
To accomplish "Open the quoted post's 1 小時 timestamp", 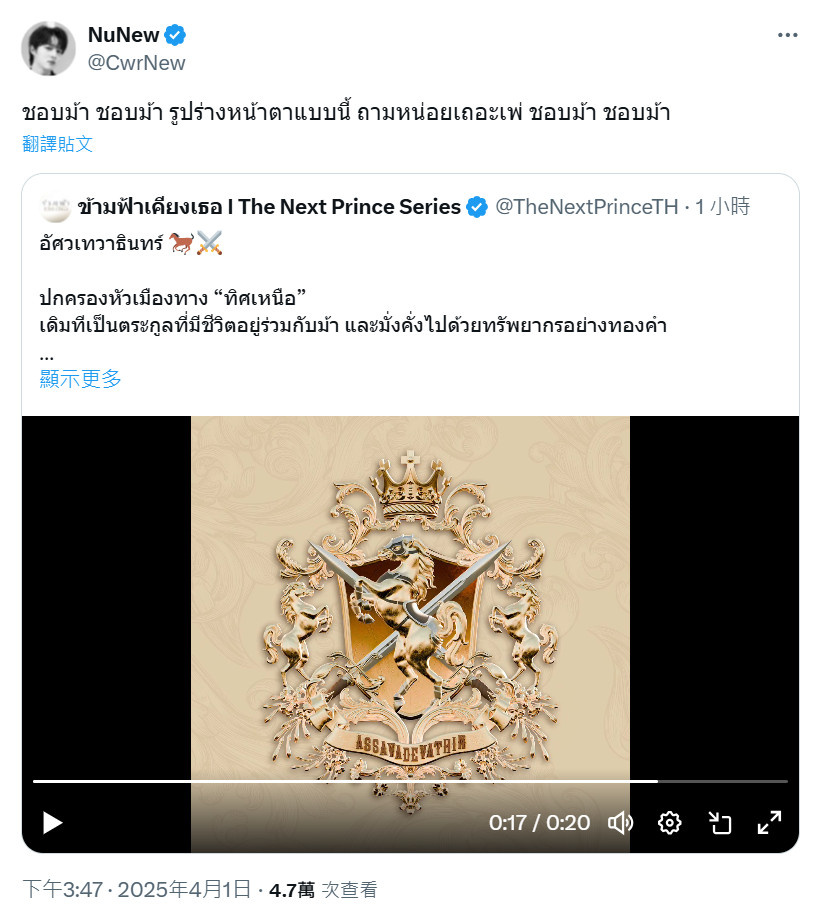I will [x=722, y=206].
